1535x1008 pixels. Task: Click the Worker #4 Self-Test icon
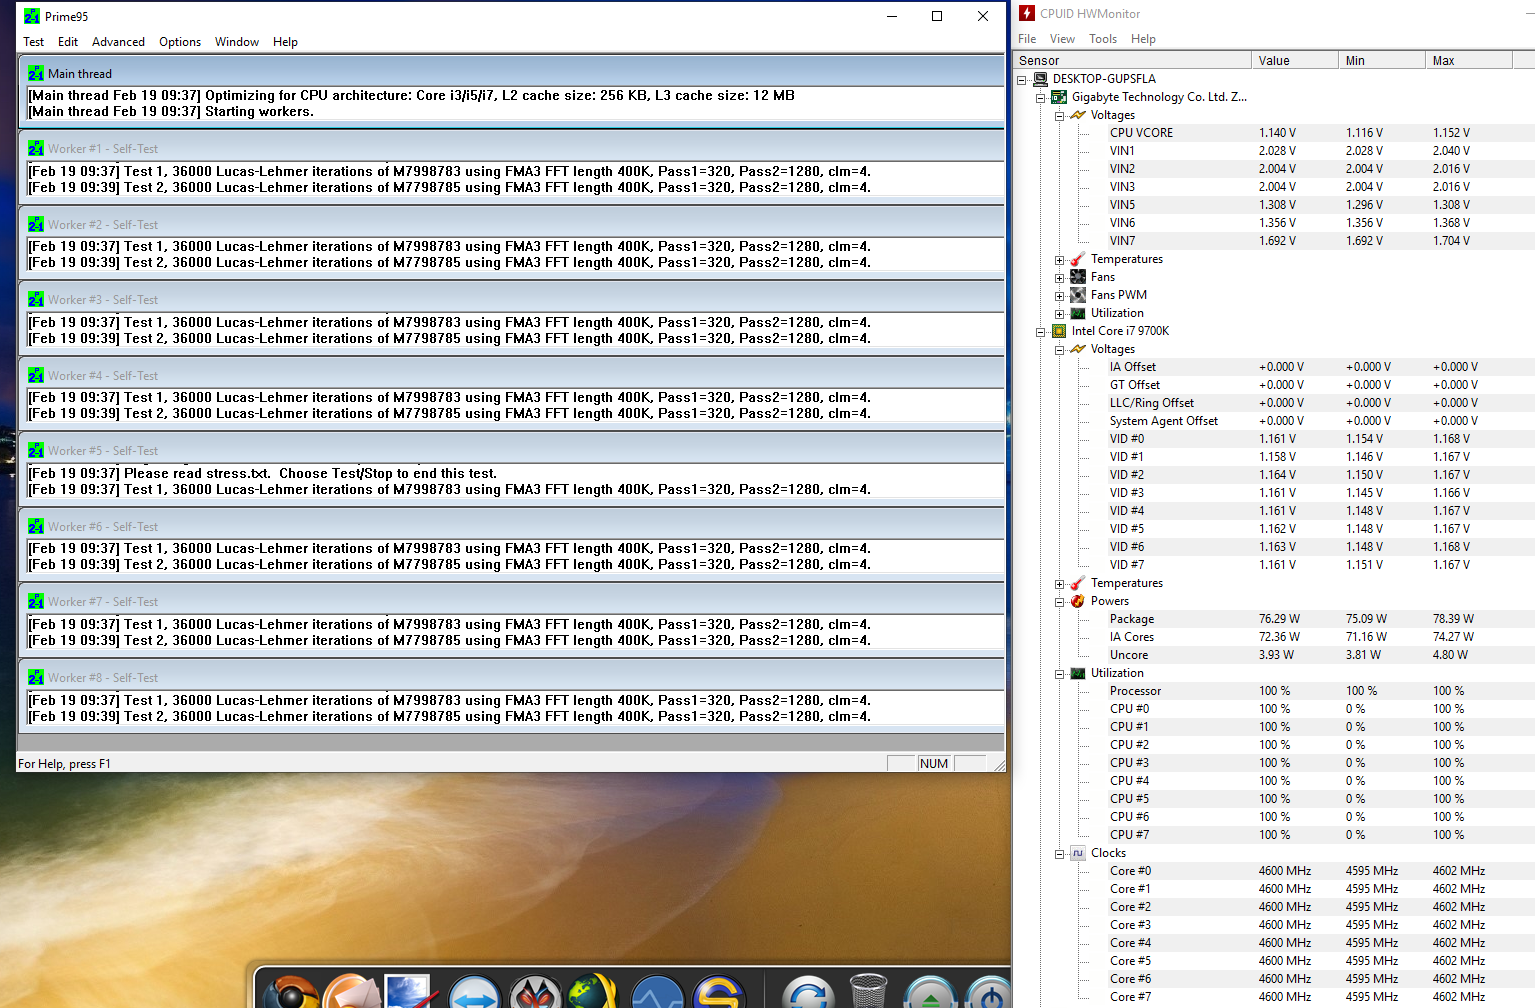(36, 375)
